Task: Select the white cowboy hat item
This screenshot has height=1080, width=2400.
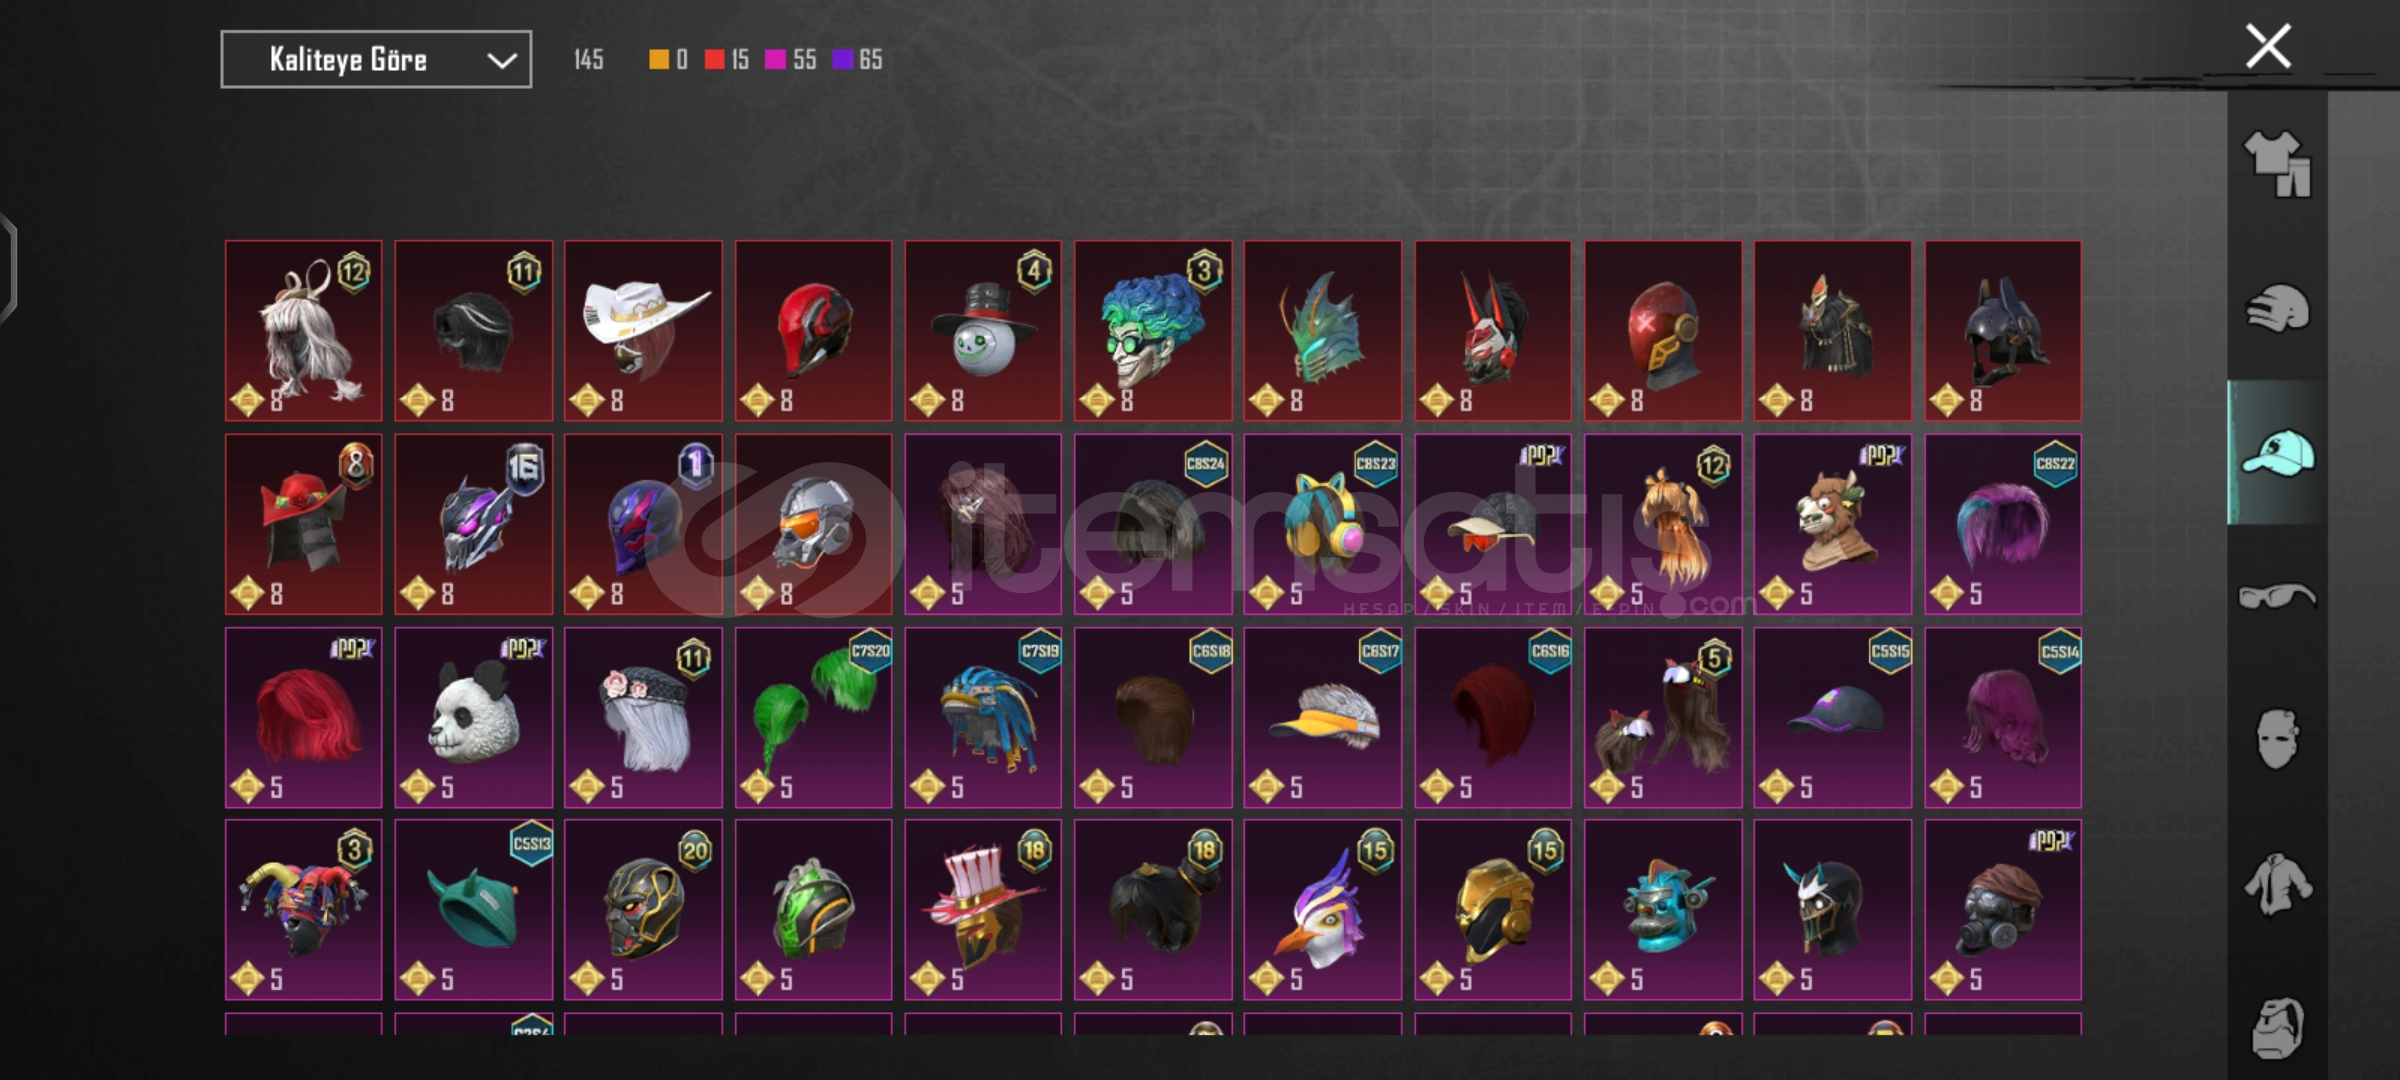Action: coord(643,331)
